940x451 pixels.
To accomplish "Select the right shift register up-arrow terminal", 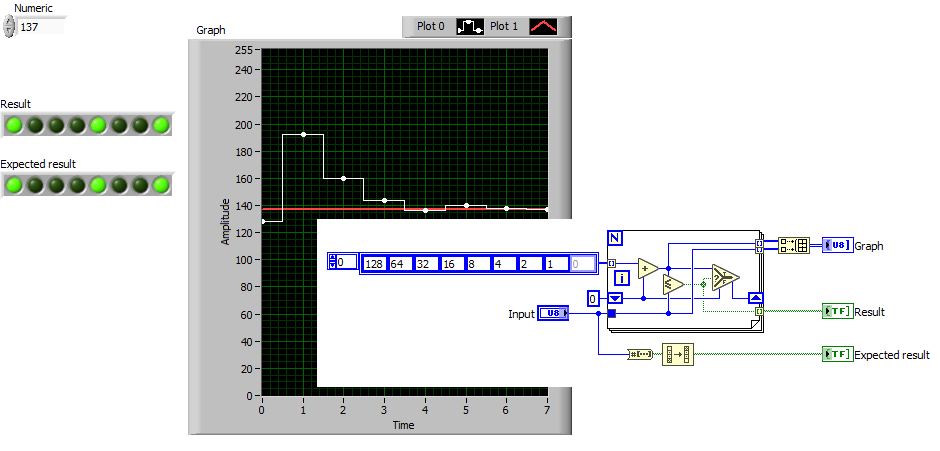I will pyautogui.click(x=755, y=298).
